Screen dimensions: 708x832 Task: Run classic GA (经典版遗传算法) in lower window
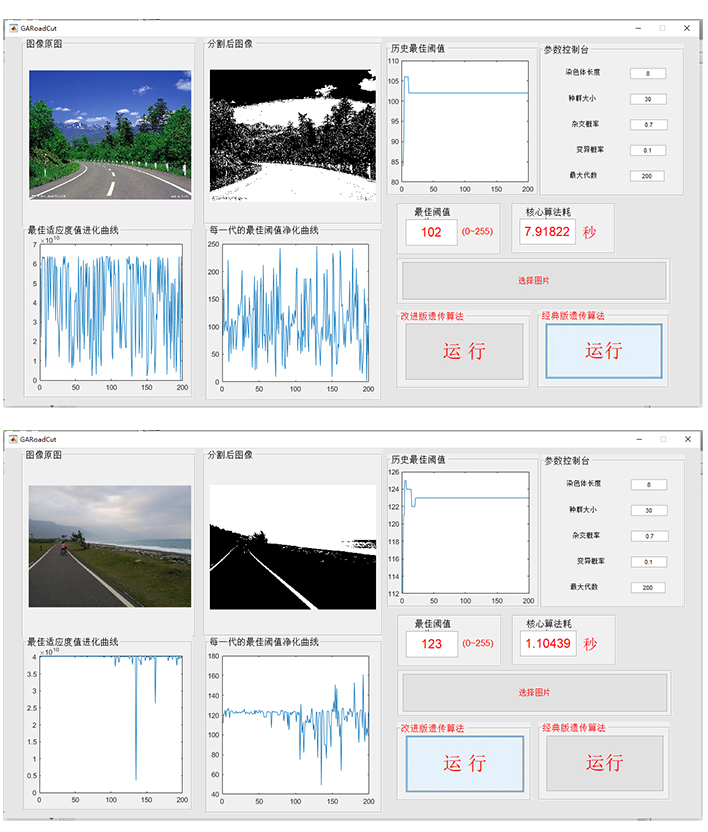[x=605, y=762]
